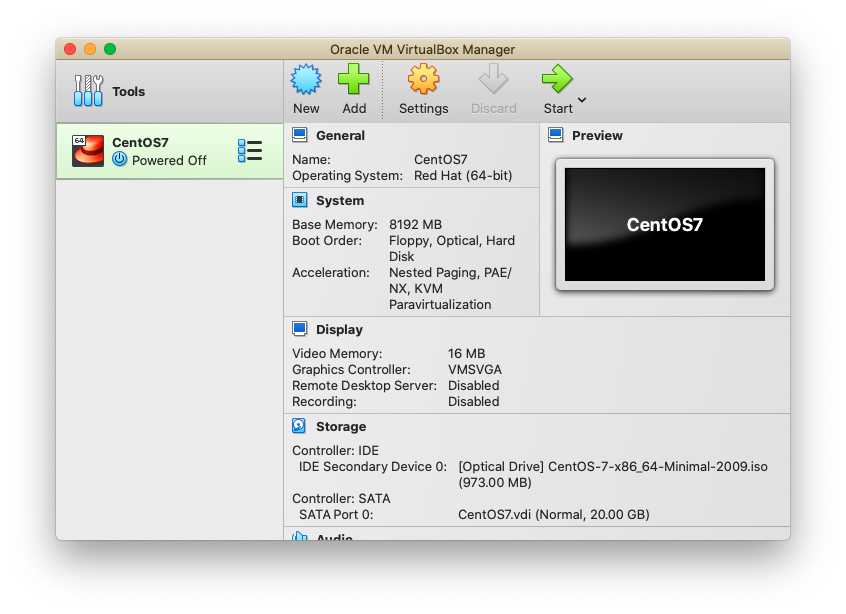
Task: Click the New virtual machine icon
Action: point(306,80)
